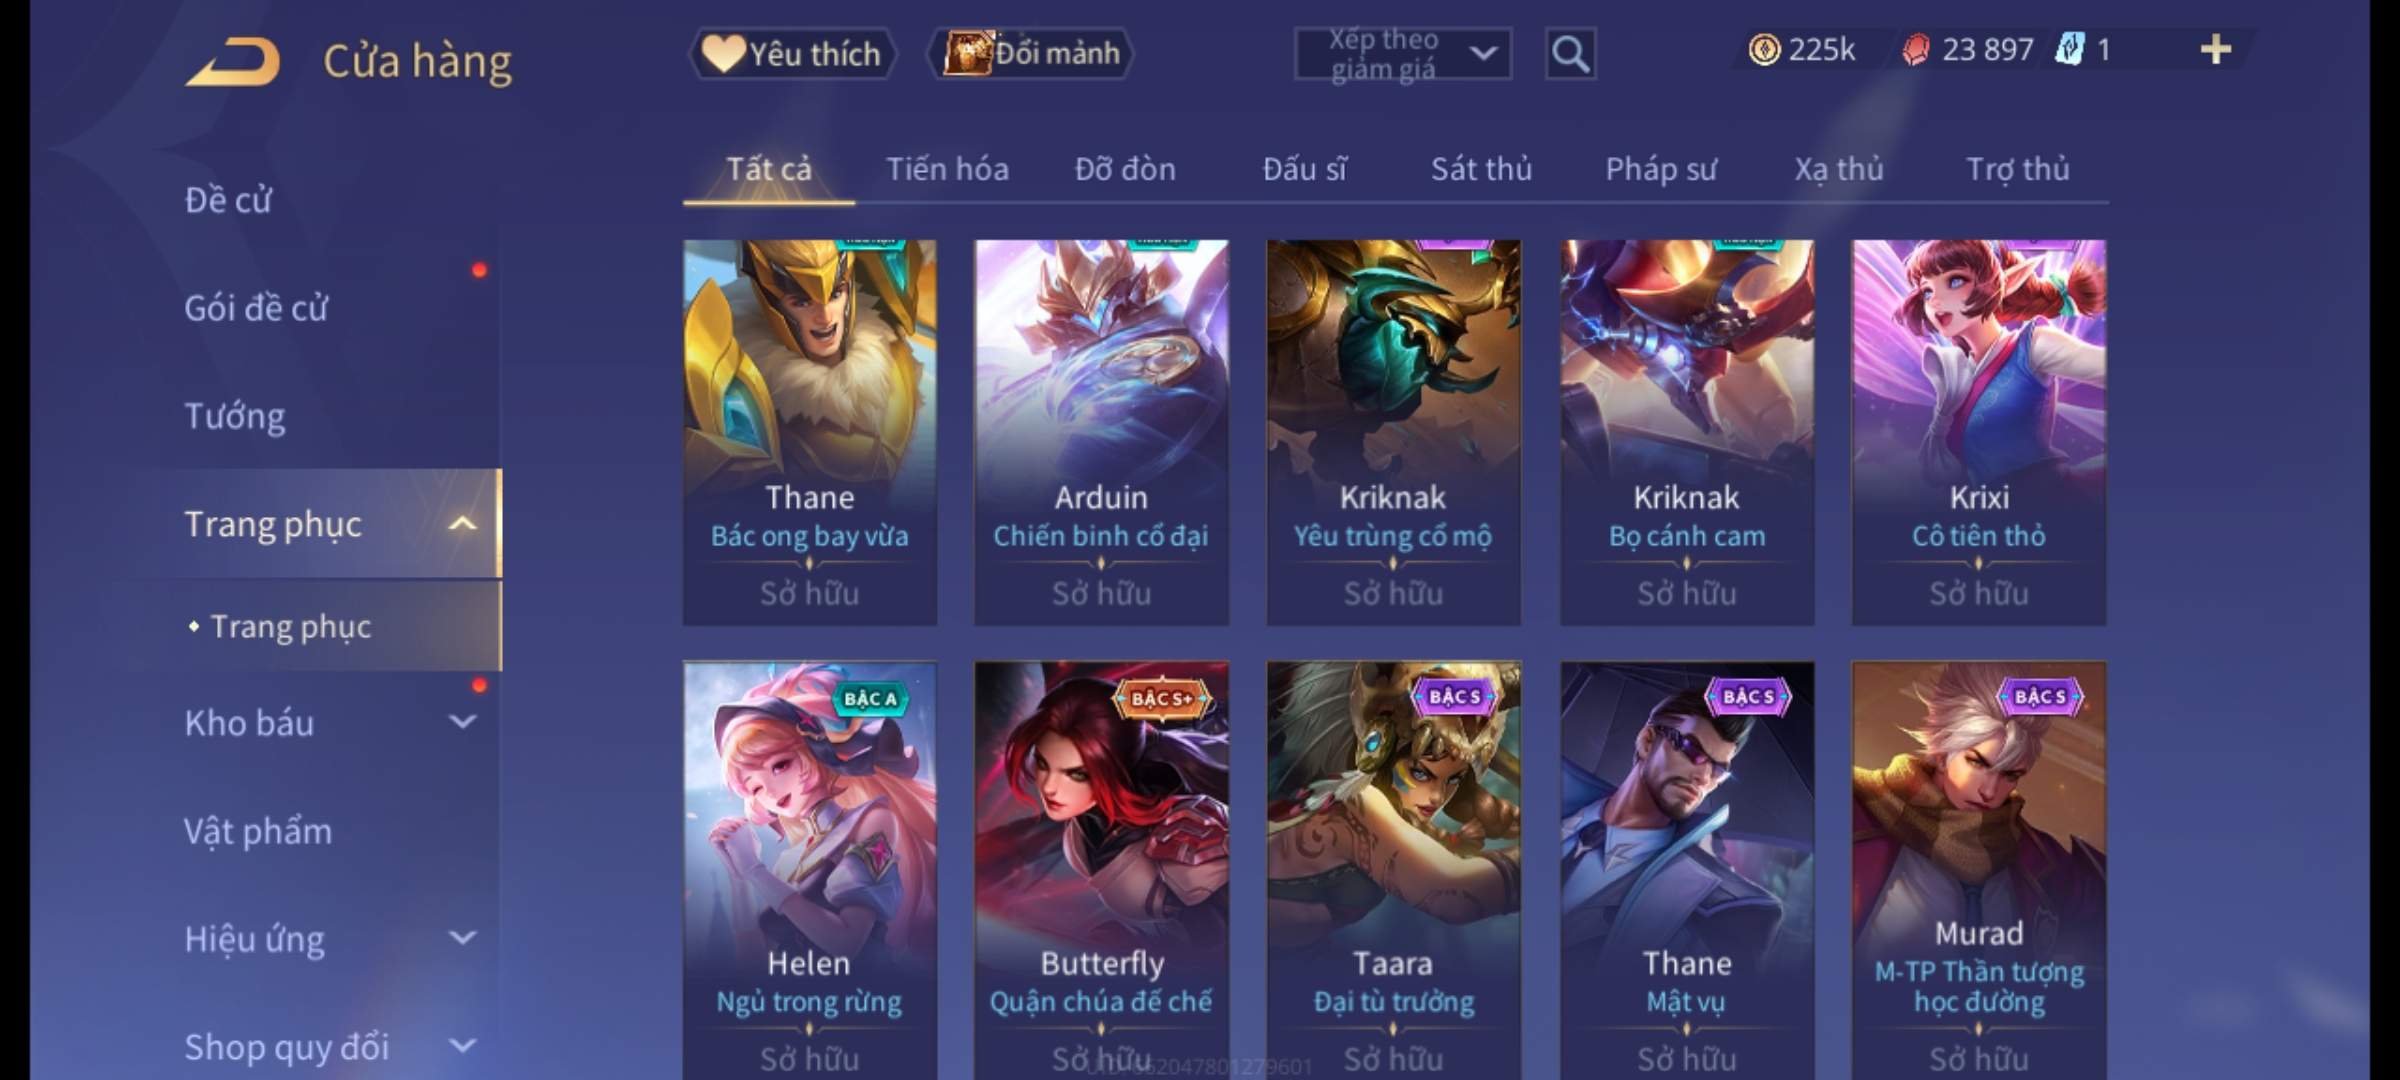This screenshot has height=1080, width=2400.
Task: Expand the Kho báu sidebar section
Action: pos(462,722)
